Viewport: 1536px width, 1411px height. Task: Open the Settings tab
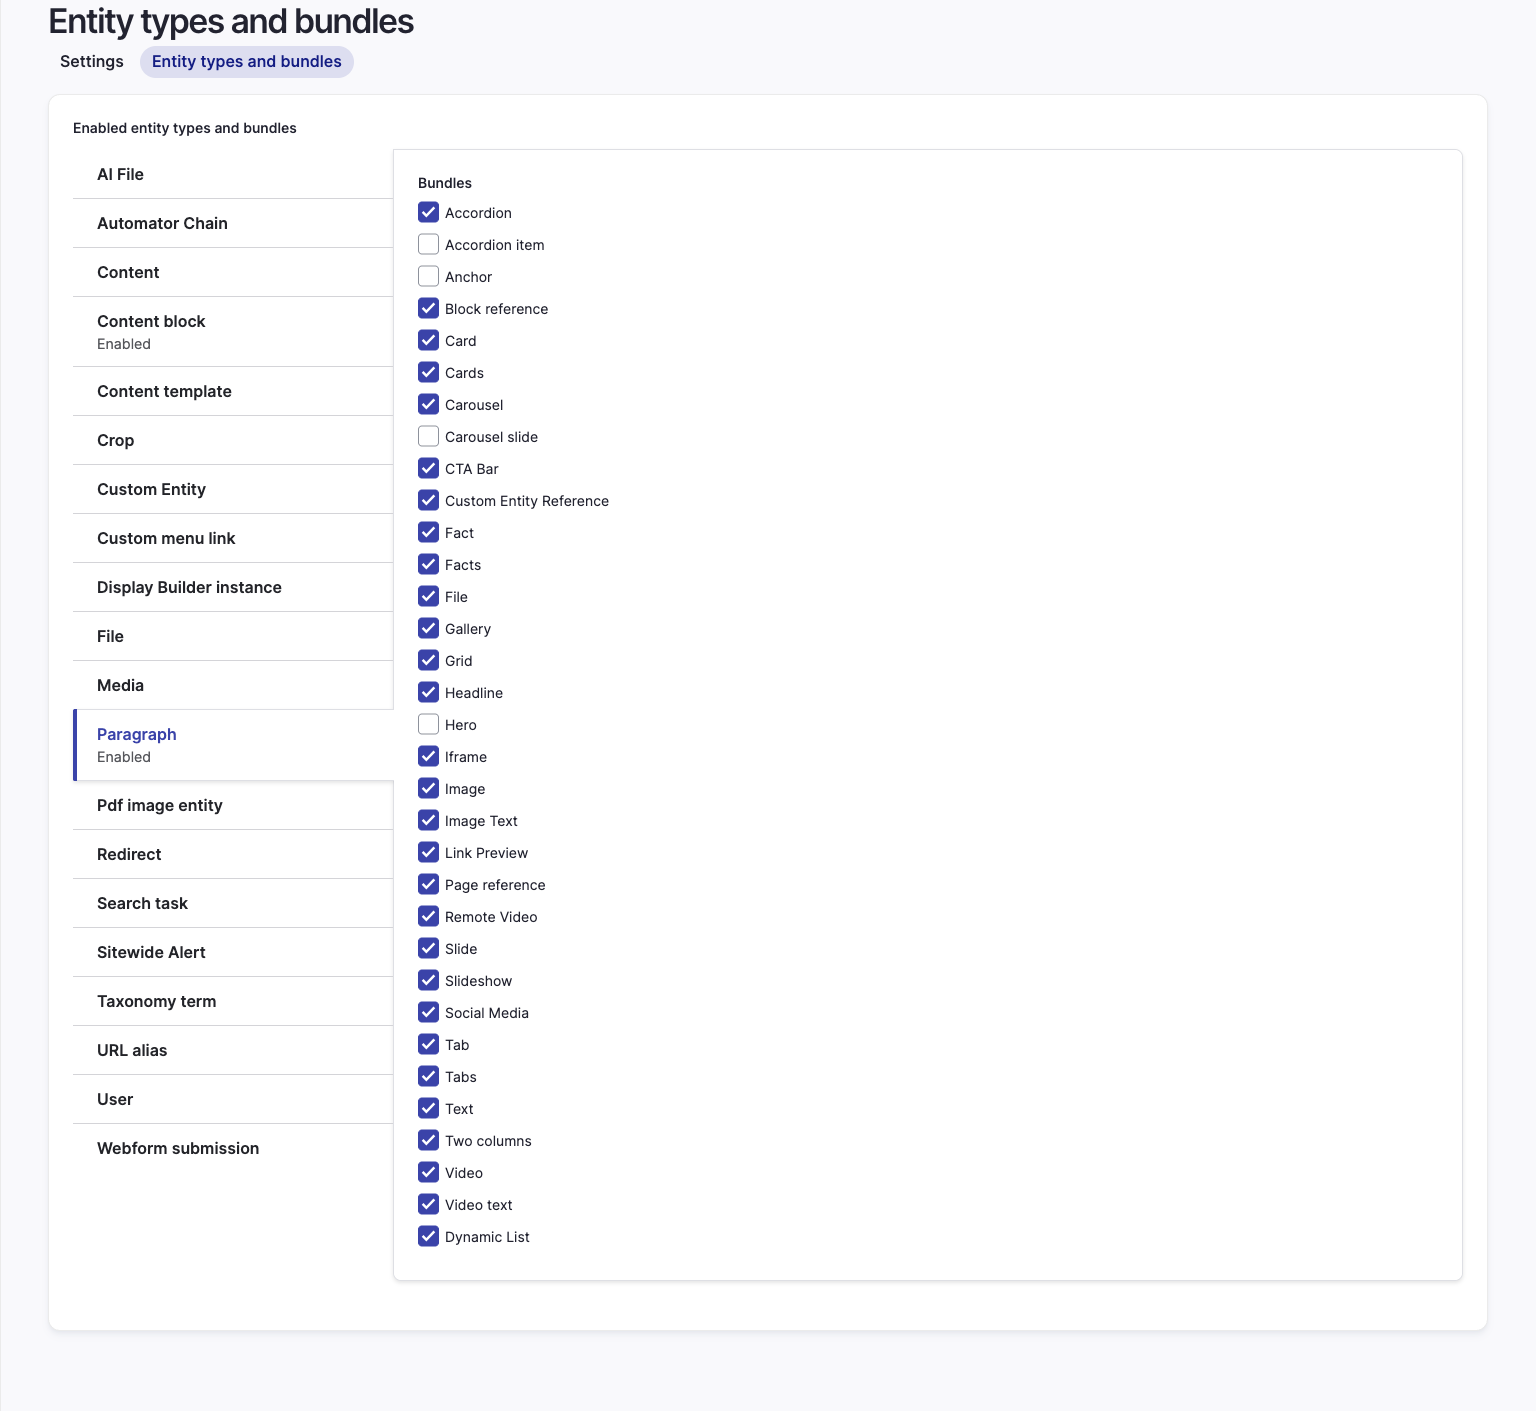92,61
